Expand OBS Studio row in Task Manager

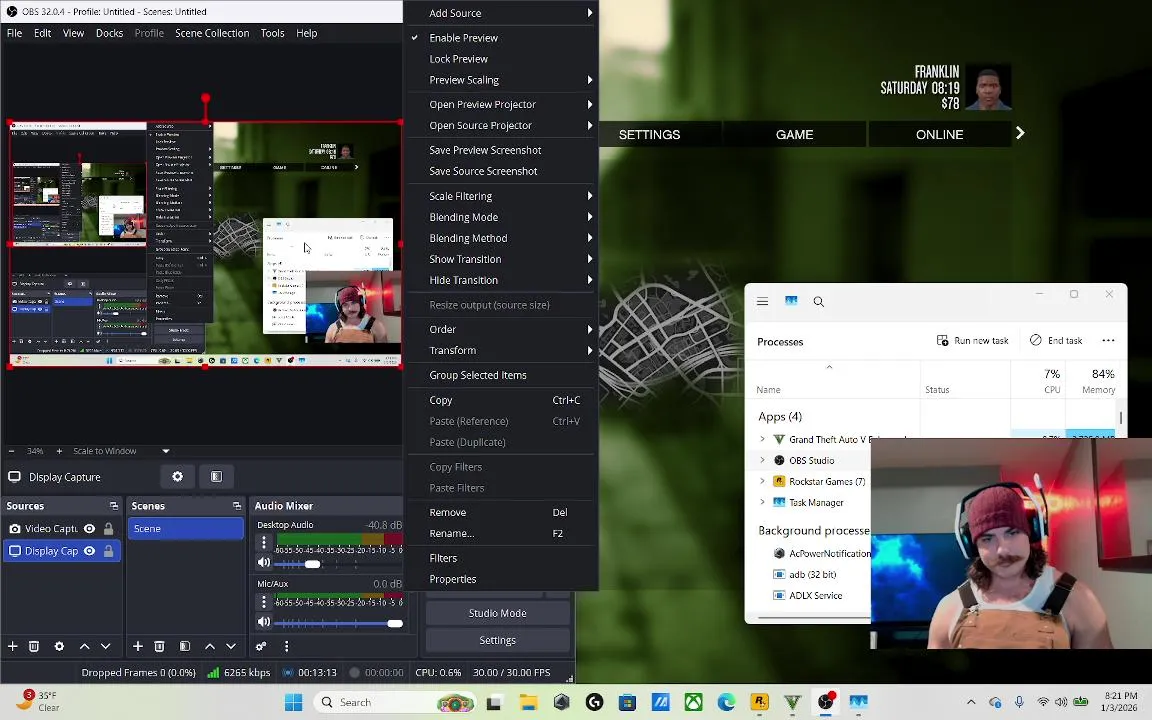pos(762,461)
